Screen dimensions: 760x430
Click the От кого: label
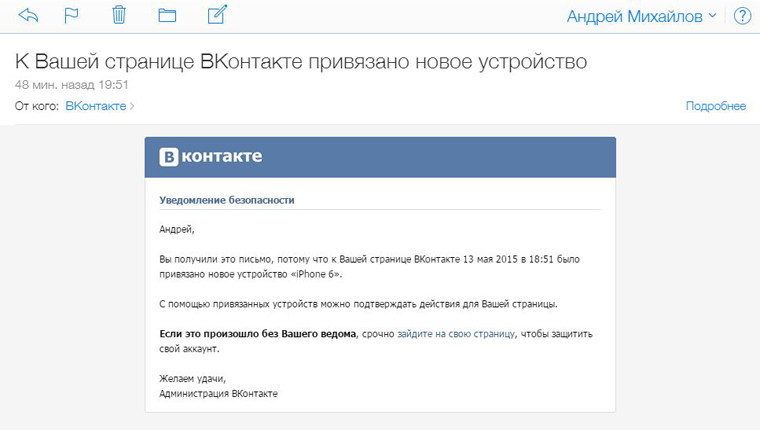click(36, 106)
